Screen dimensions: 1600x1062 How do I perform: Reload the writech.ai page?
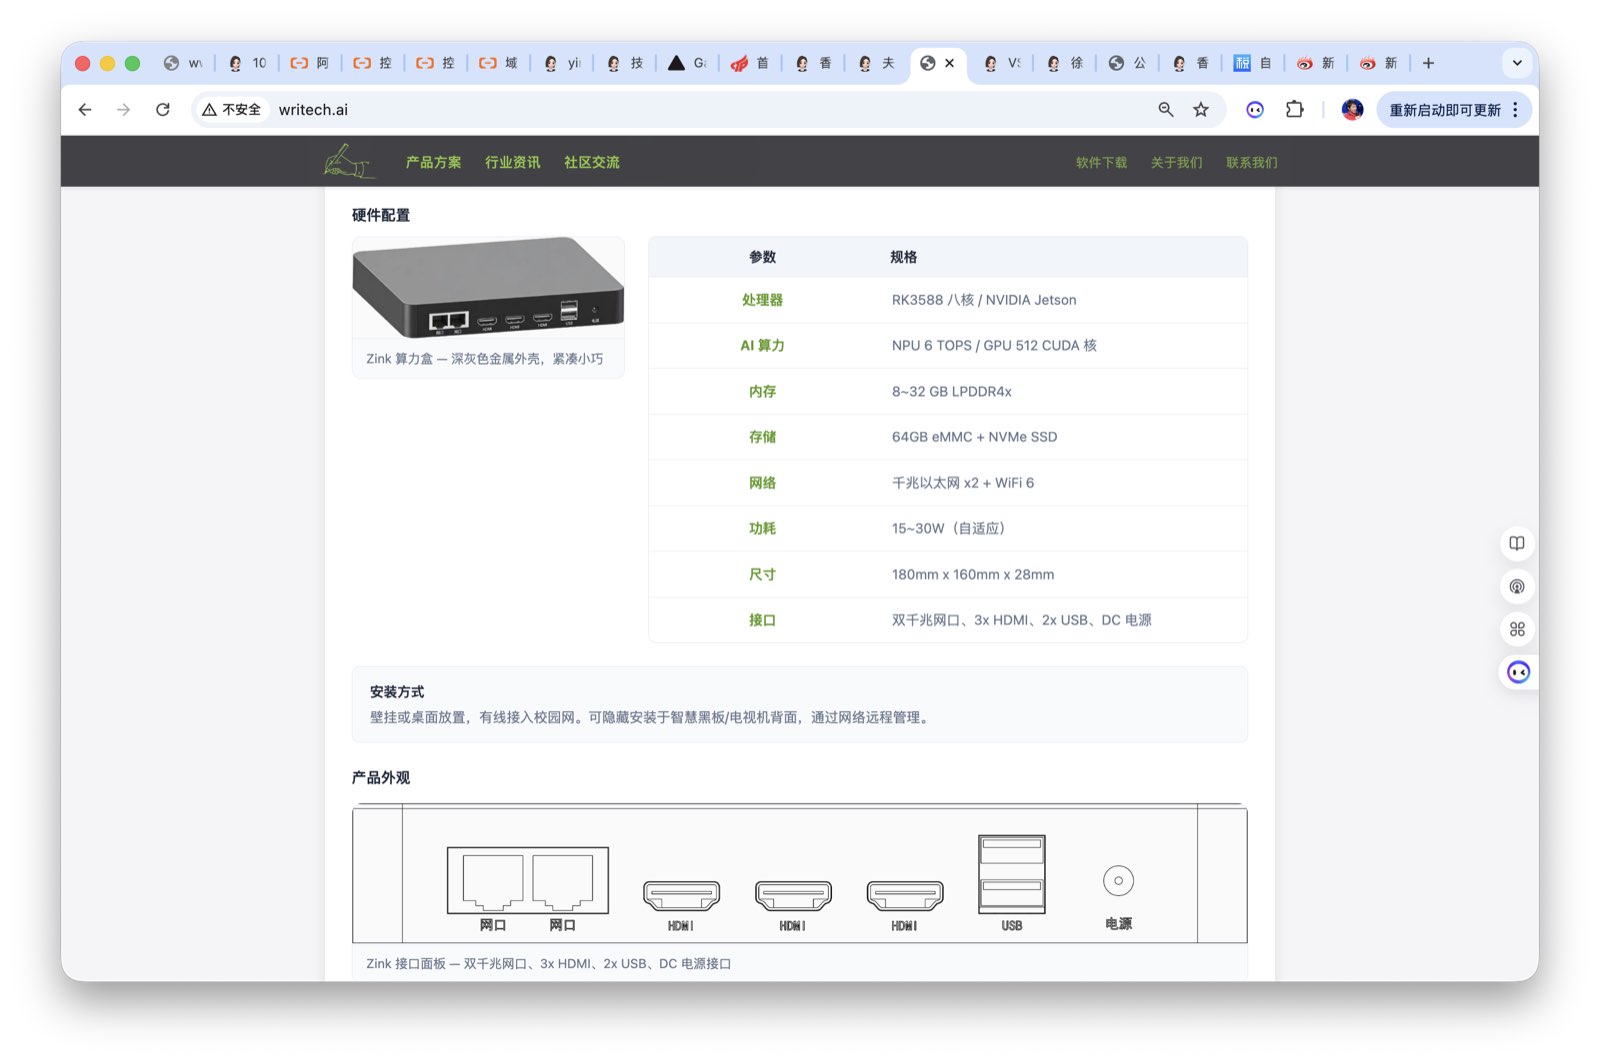(163, 110)
